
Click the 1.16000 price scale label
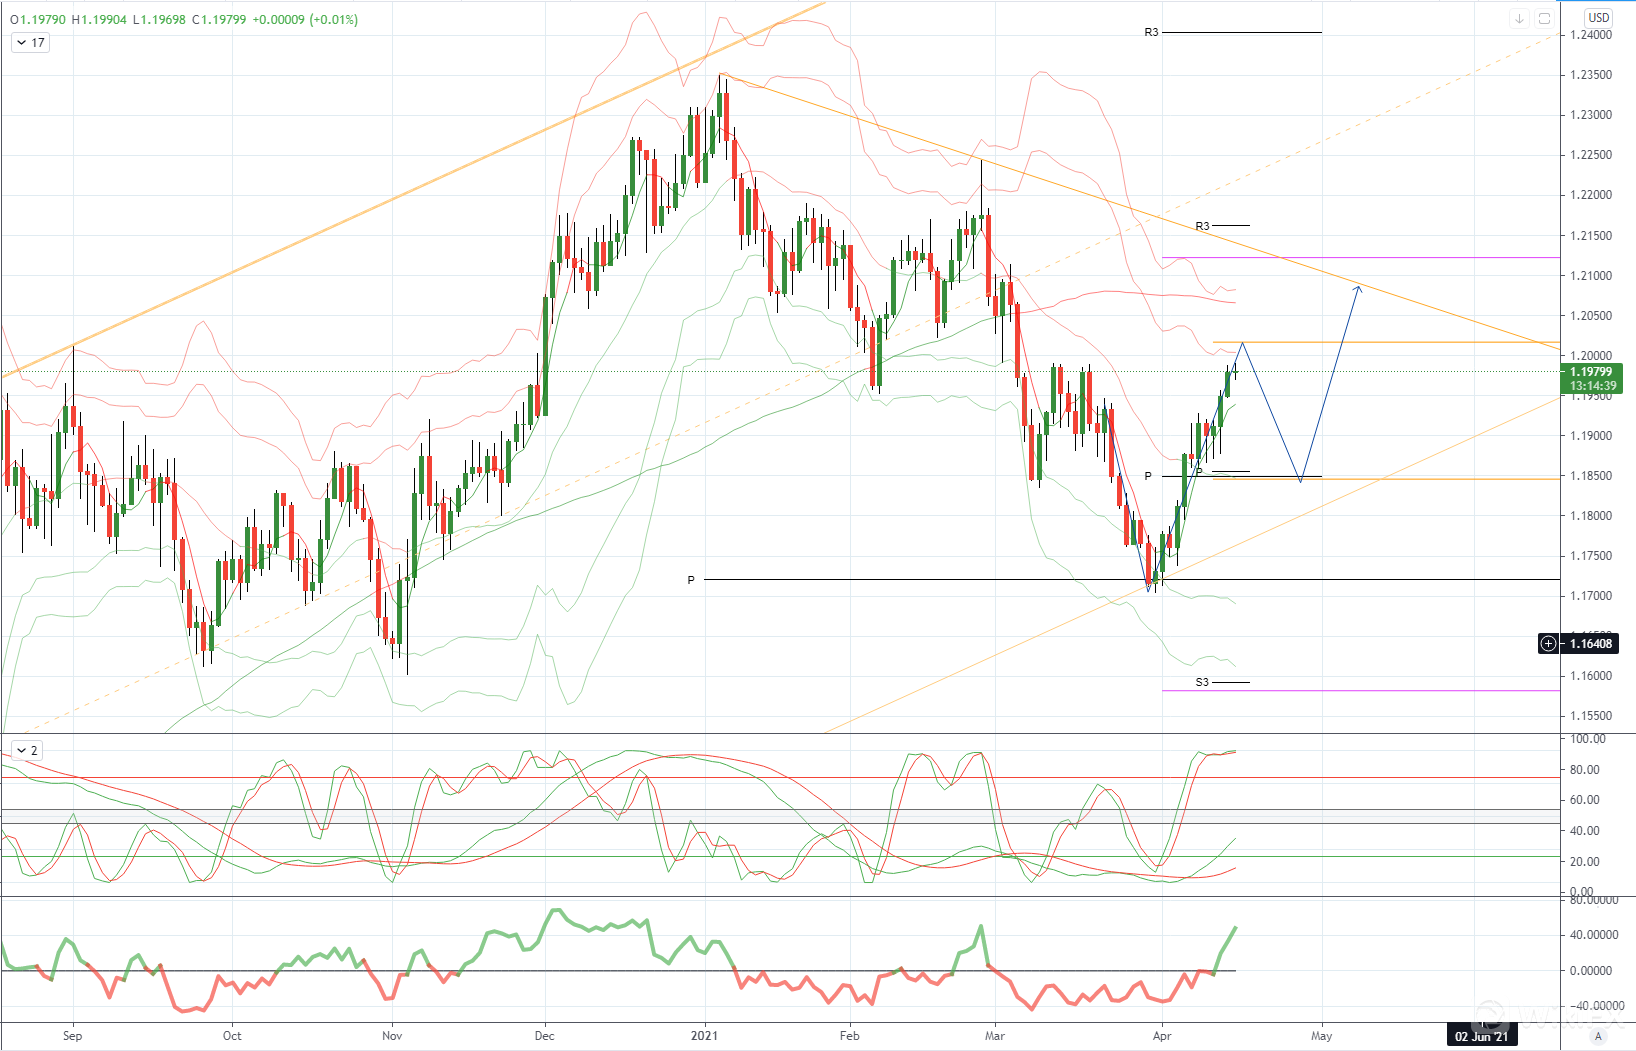(x=1591, y=676)
